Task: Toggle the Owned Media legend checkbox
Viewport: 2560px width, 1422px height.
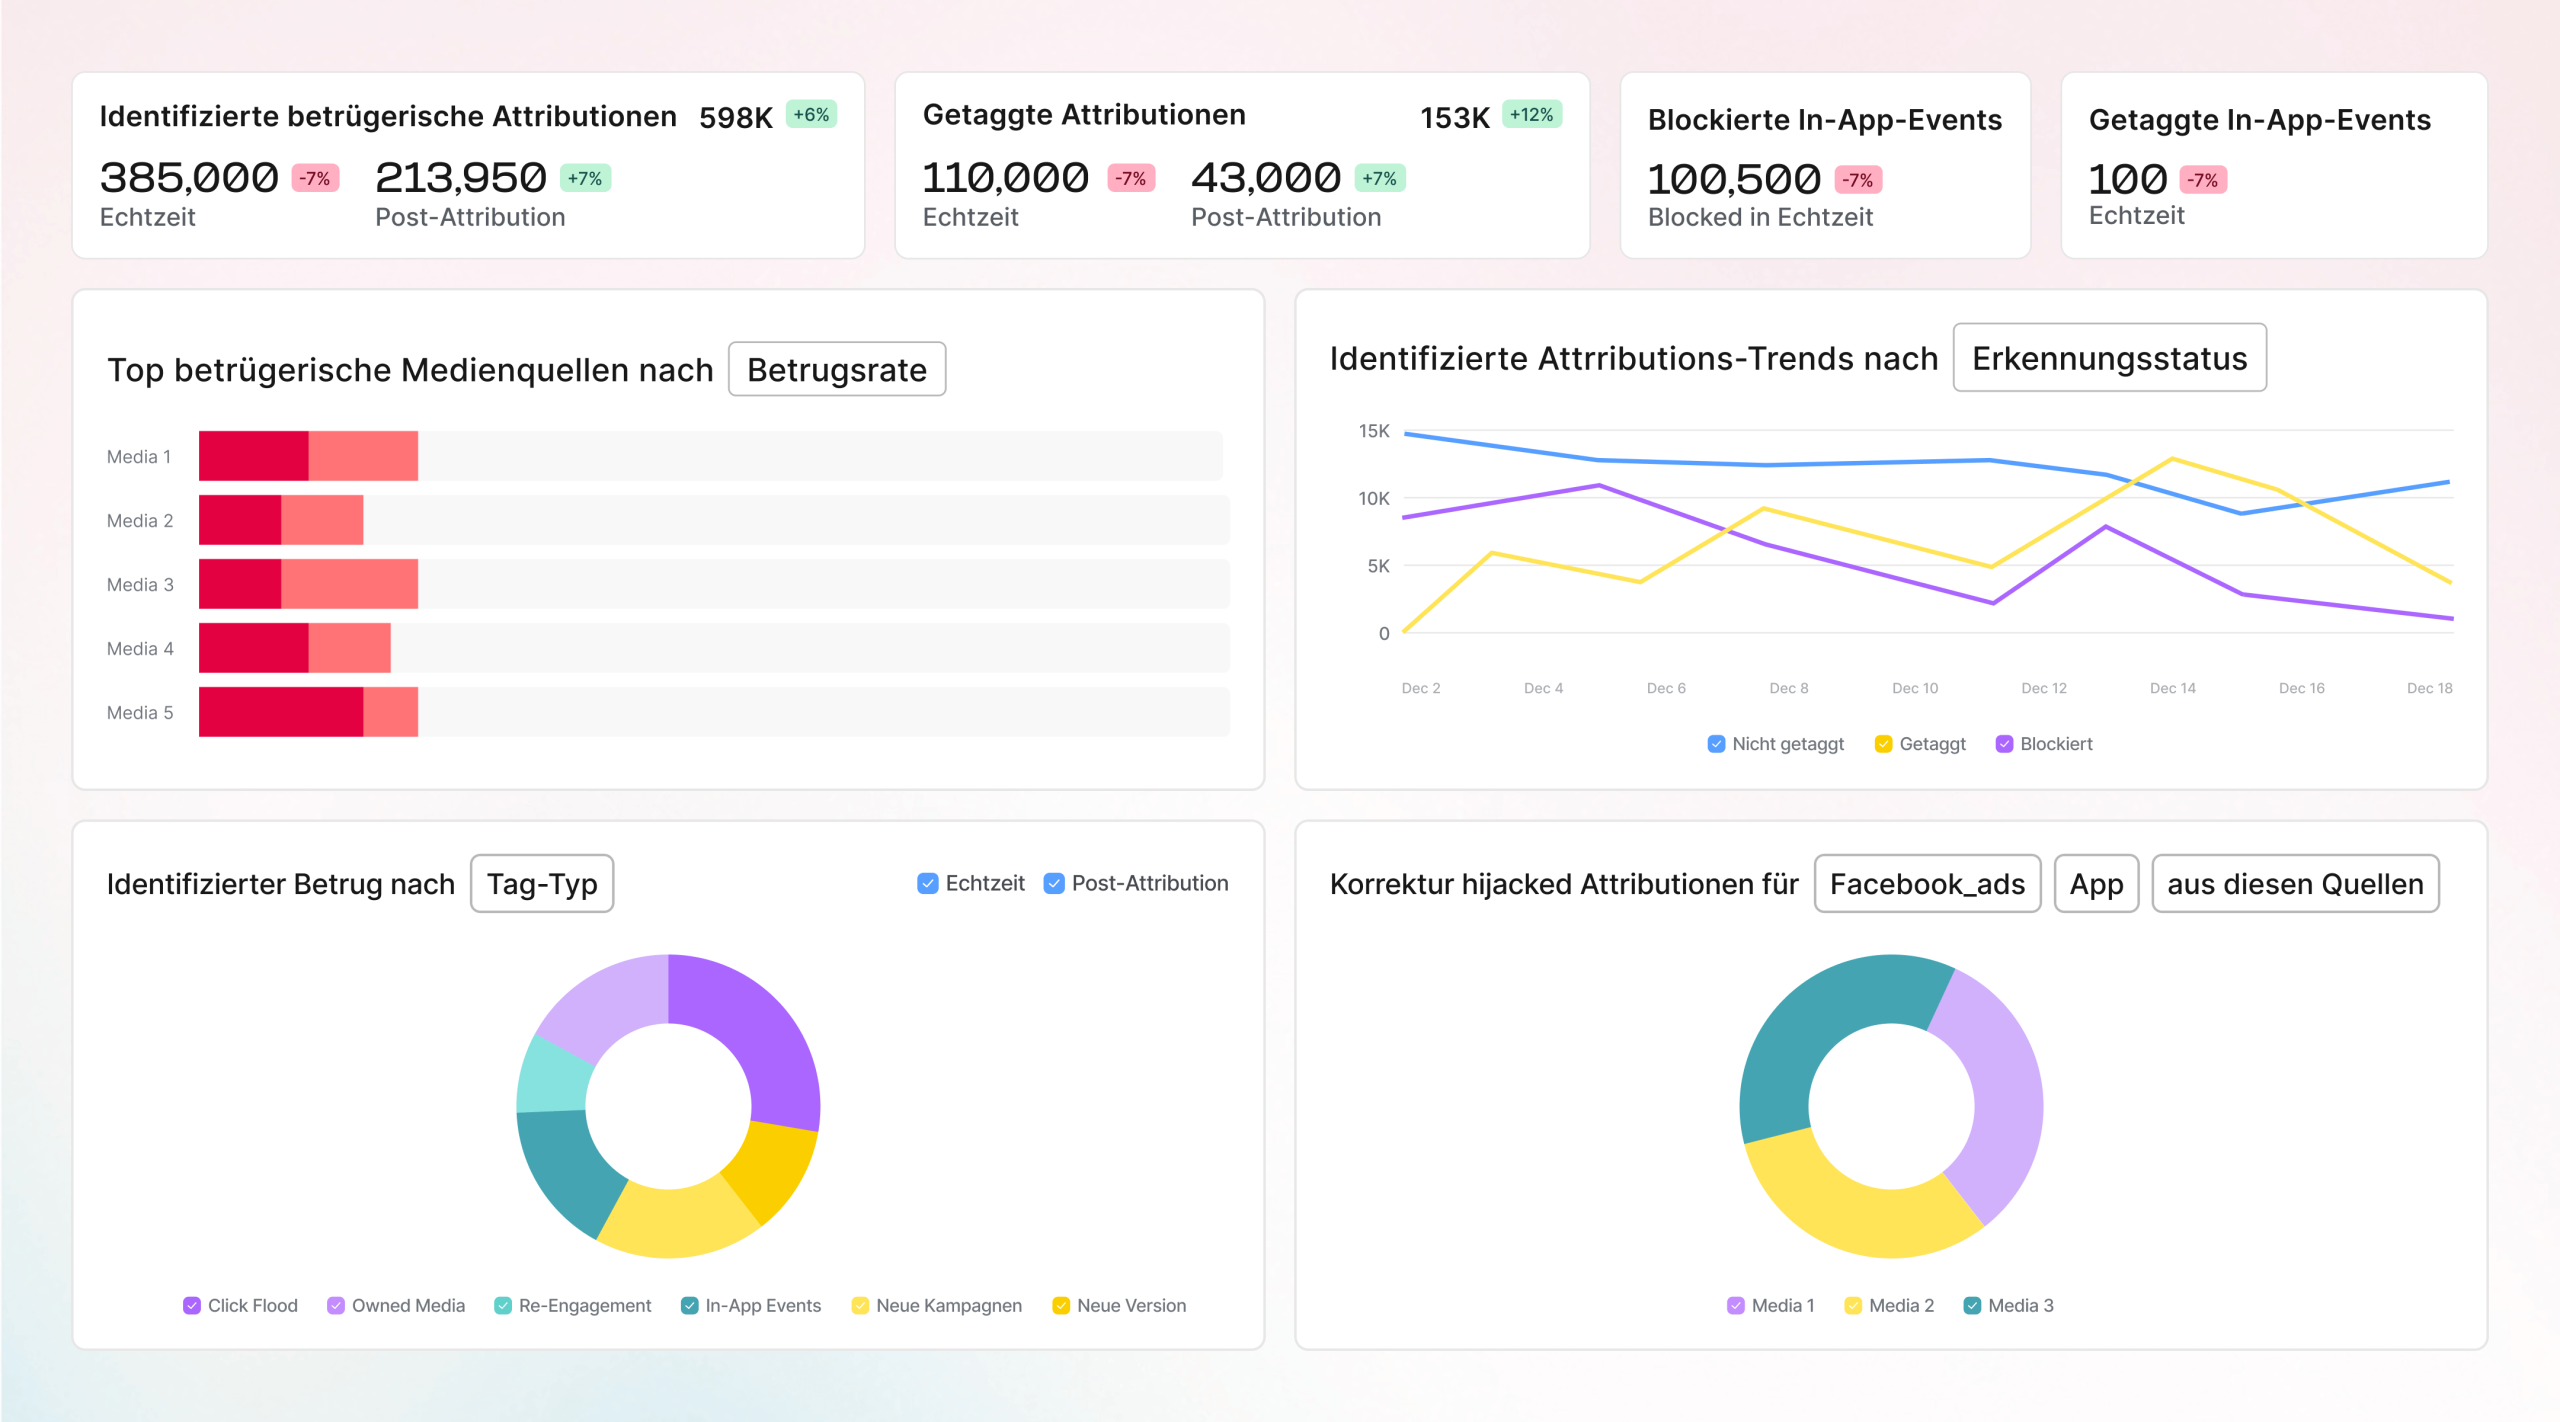Action: point(335,1305)
